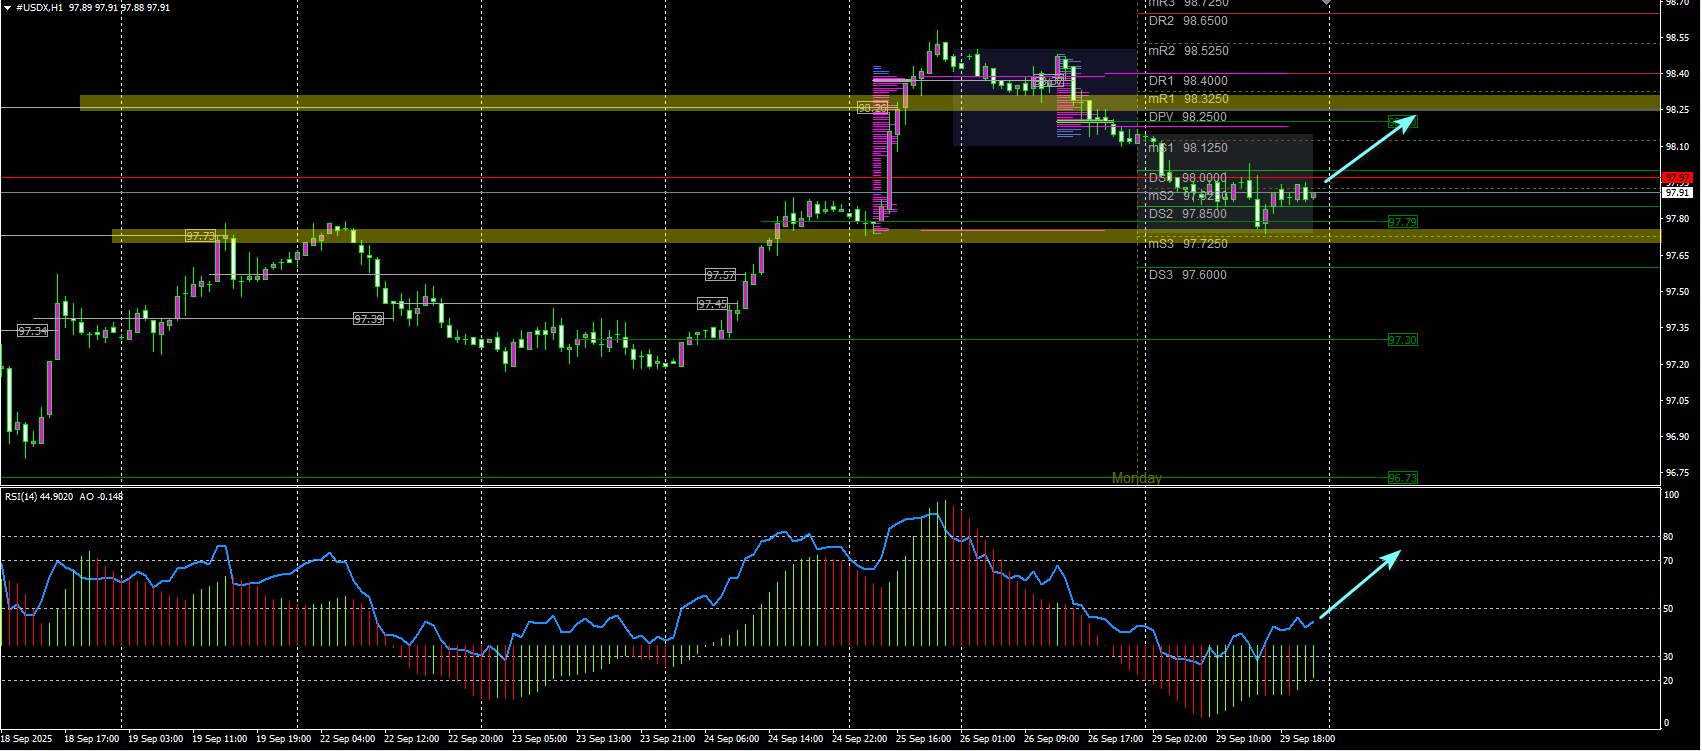The image size is (1702, 751).
Task: Select the DPV 98.2500 pivot label
Action: [1187, 117]
